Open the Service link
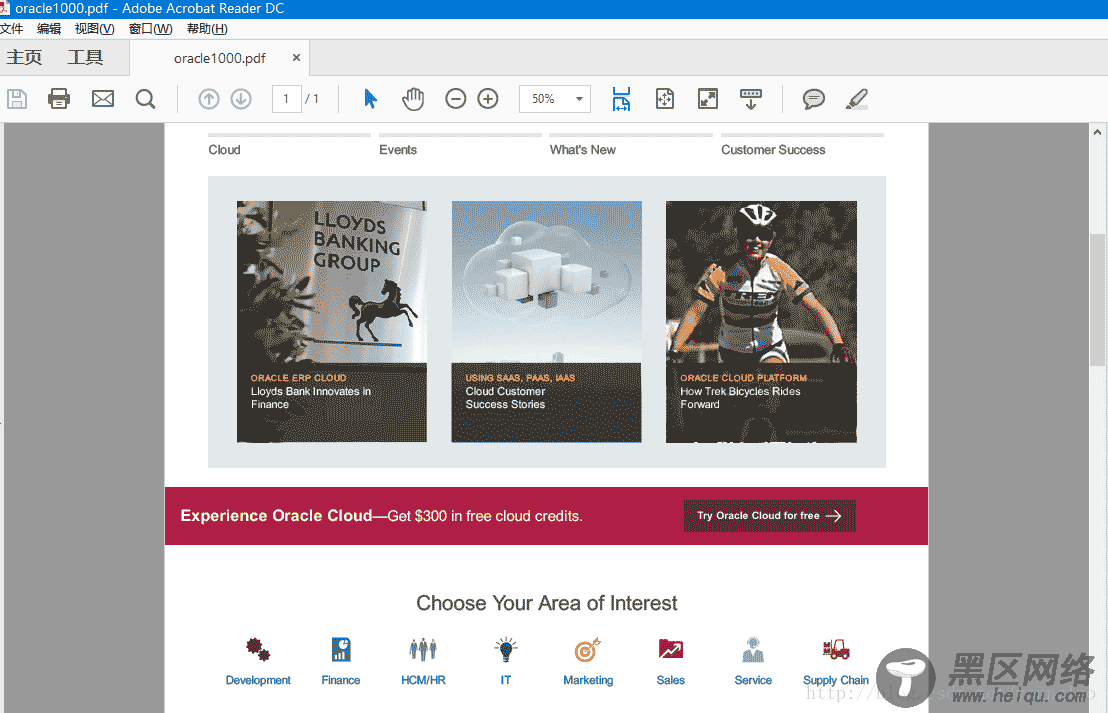This screenshot has width=1108, height=713. 753,680
